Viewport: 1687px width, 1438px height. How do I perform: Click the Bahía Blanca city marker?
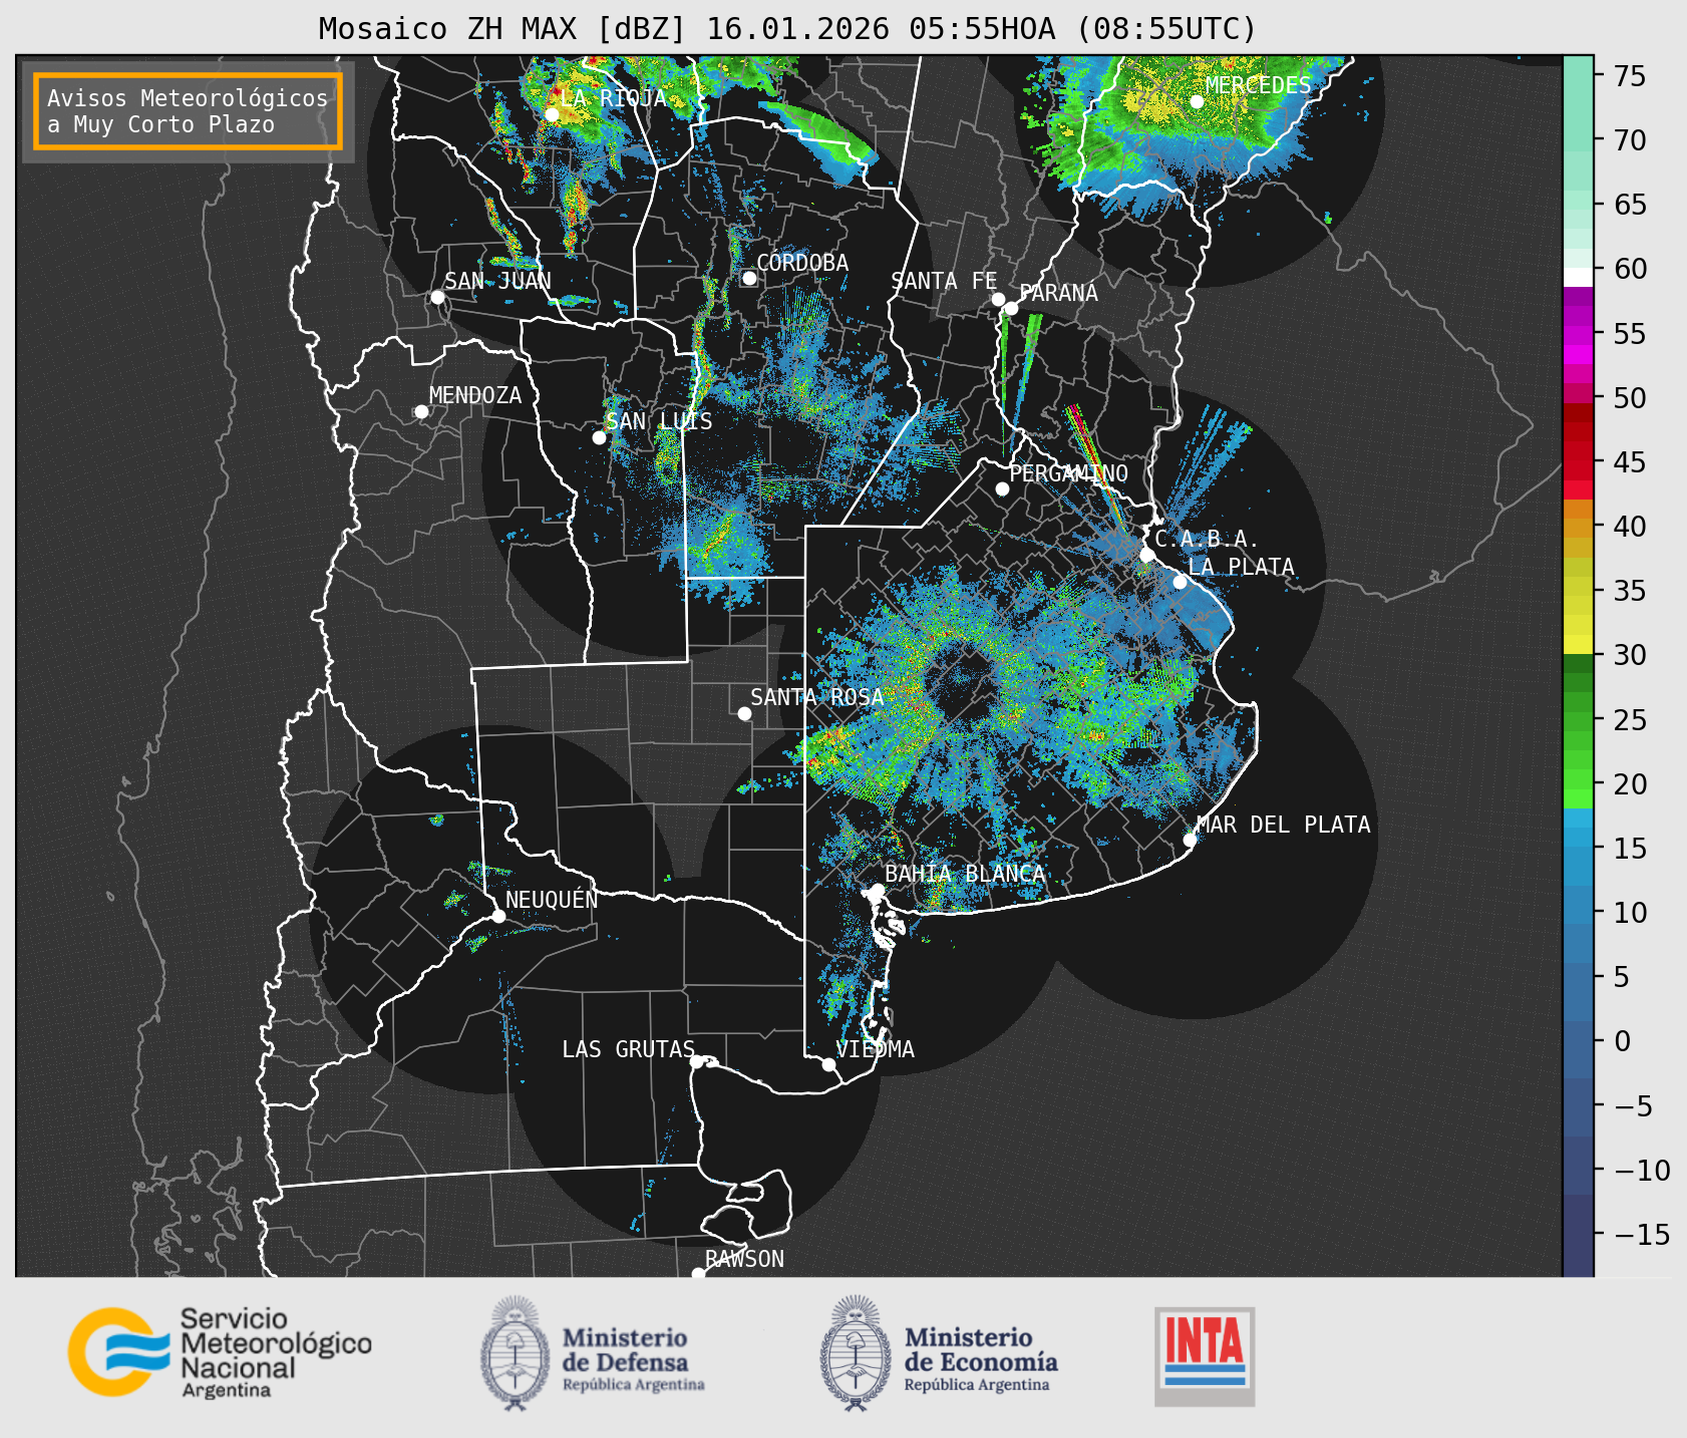coord(877,890)
